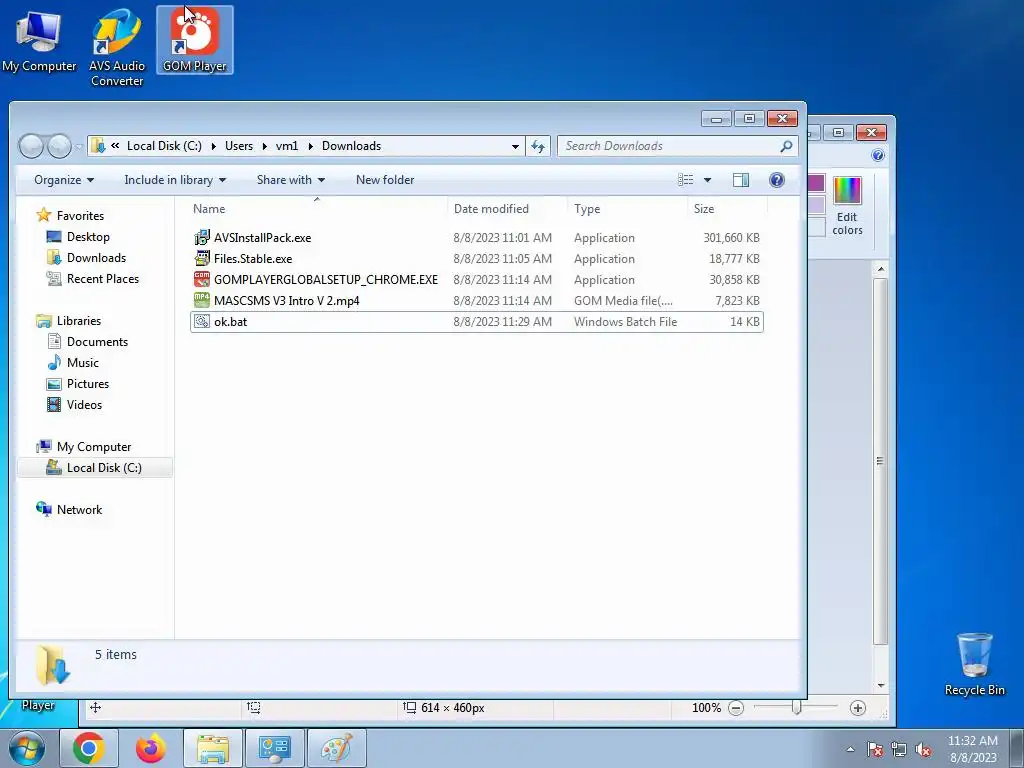Select the GOMPLAYERGLOBALSETUP_CHROME.EXE file icon
1024x768 pixels.
[x=202, y=280]
